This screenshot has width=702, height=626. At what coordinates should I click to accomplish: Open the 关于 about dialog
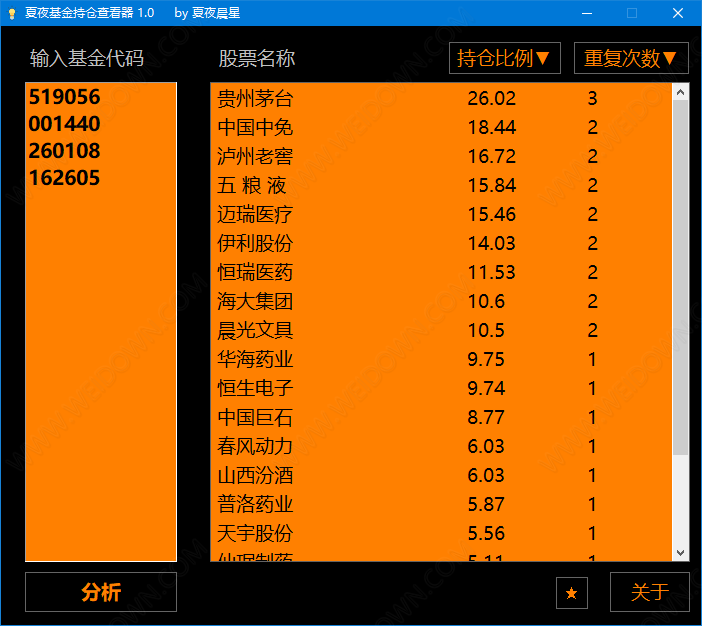pyautogui.click(x=650, y=592)
